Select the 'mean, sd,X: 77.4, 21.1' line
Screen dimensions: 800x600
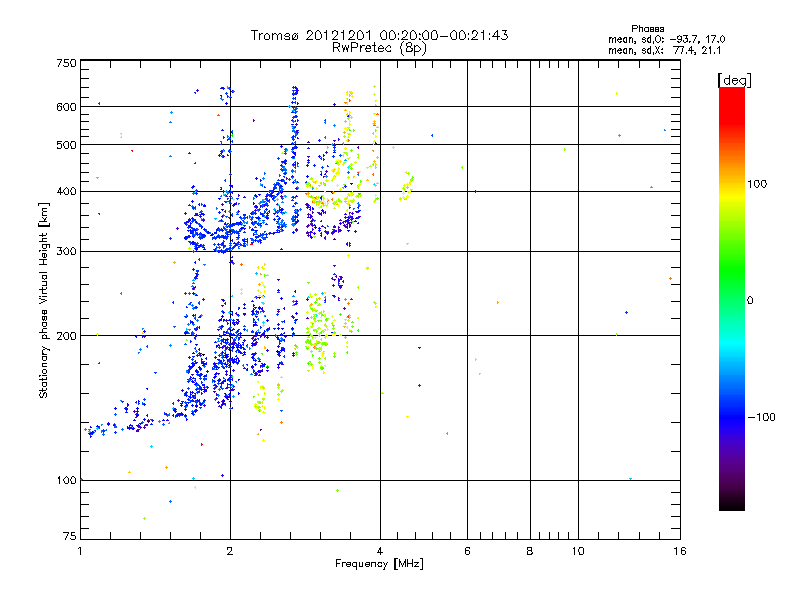[x=664, y=50]
